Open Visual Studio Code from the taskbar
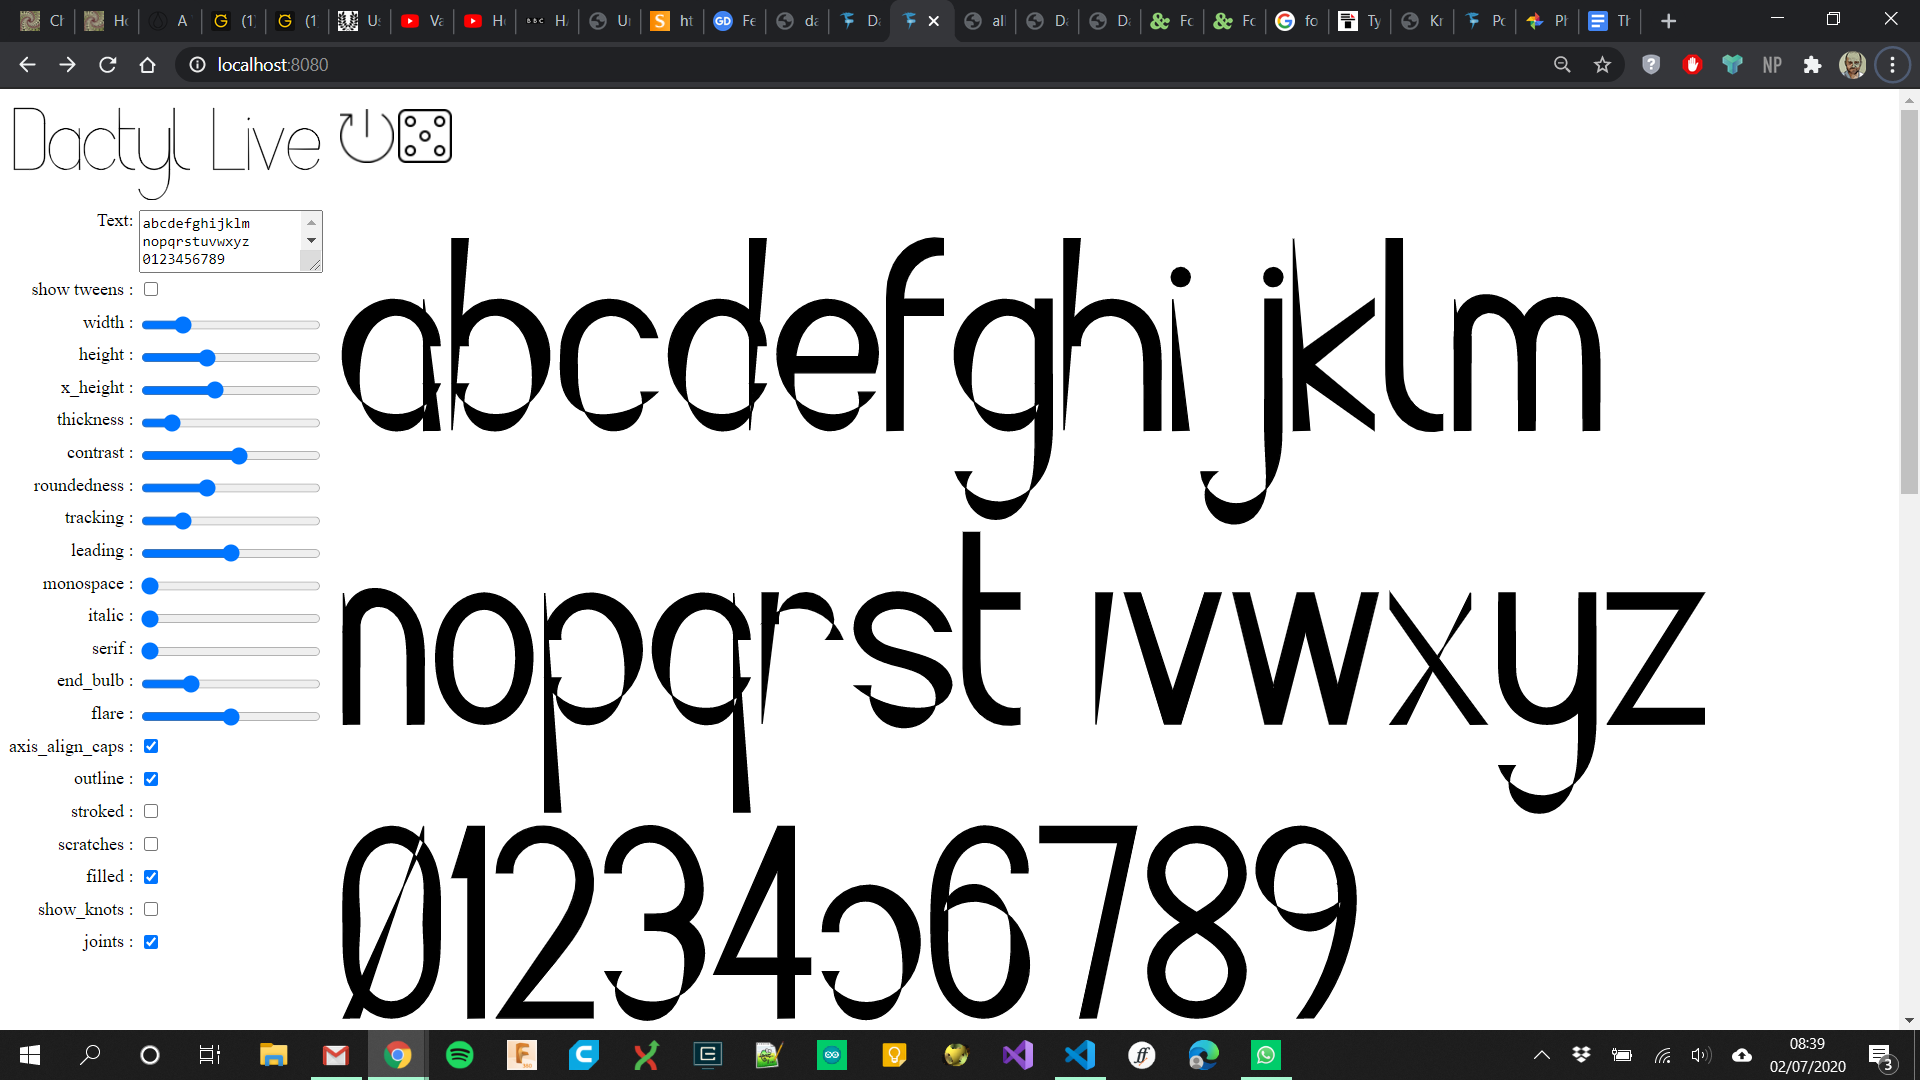The image size is (1920, 1080). [1080, 1055]
